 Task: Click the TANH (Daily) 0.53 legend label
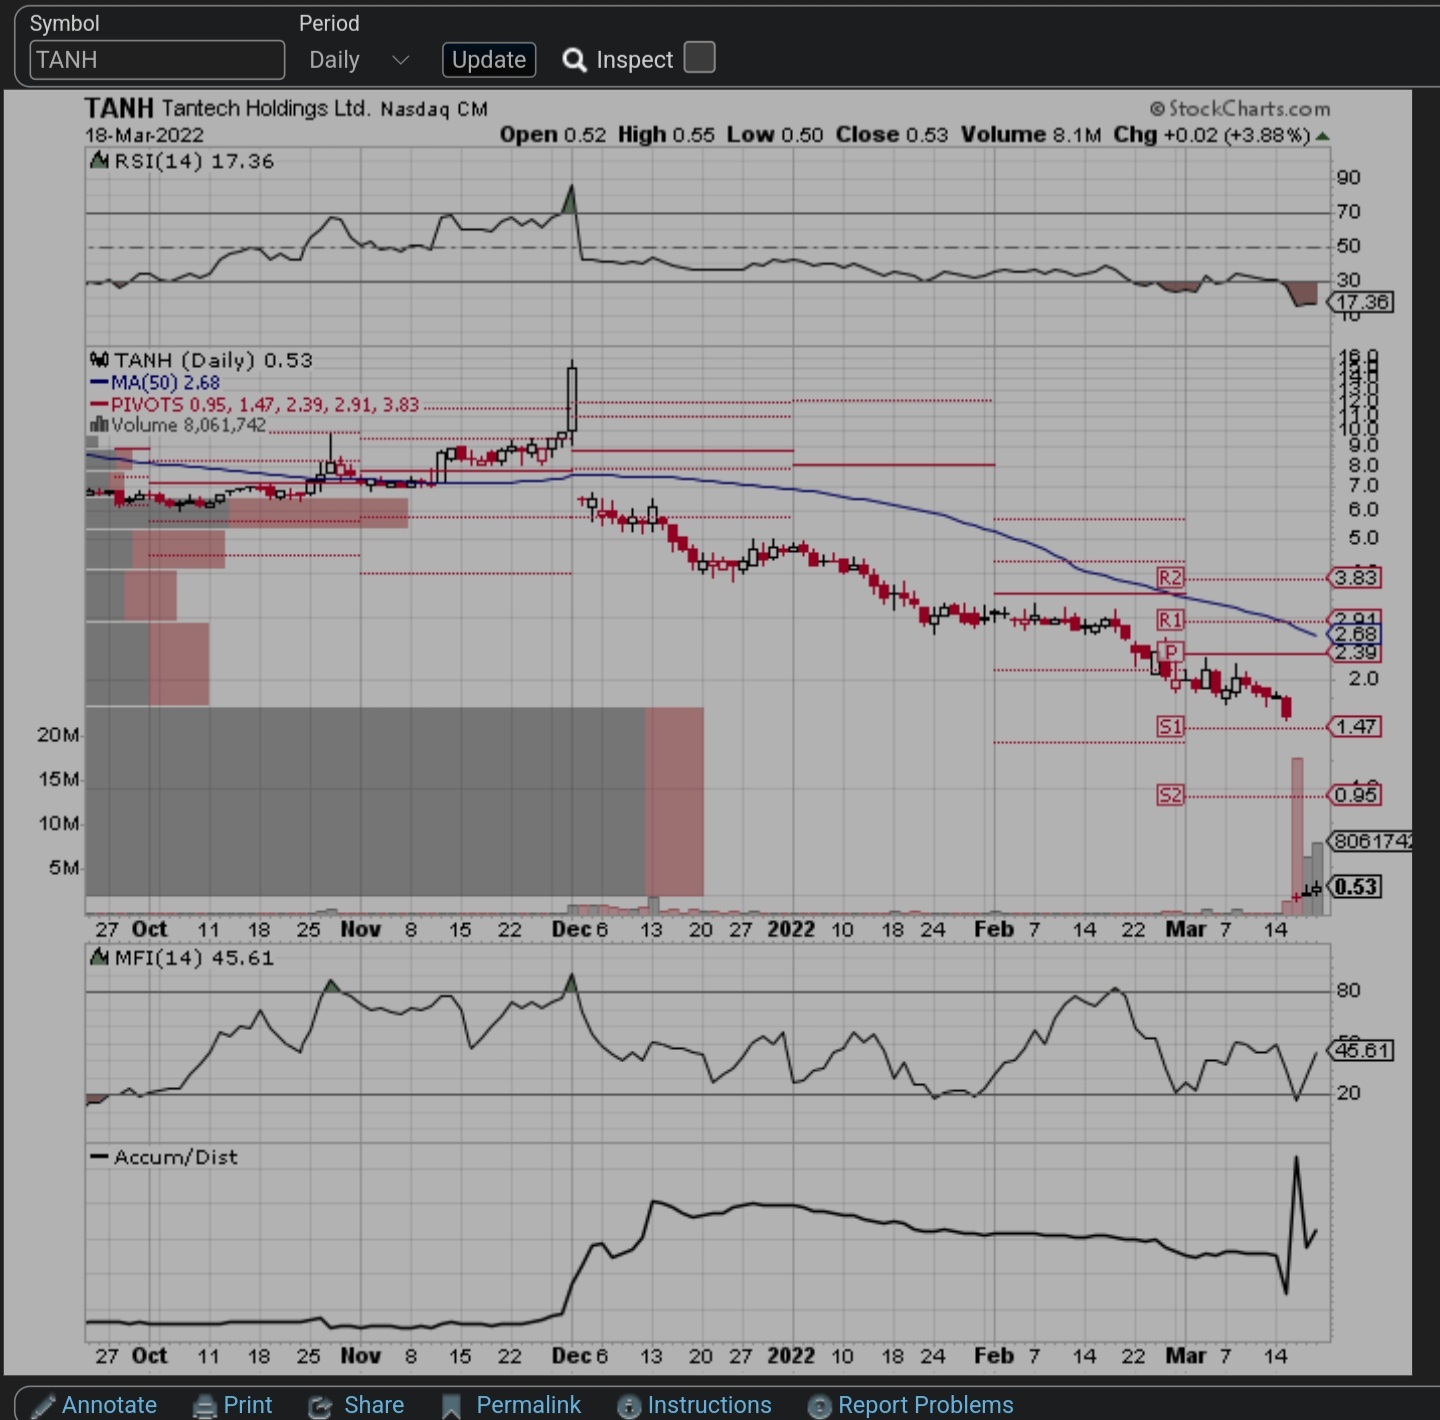click(x=201, y=360)
